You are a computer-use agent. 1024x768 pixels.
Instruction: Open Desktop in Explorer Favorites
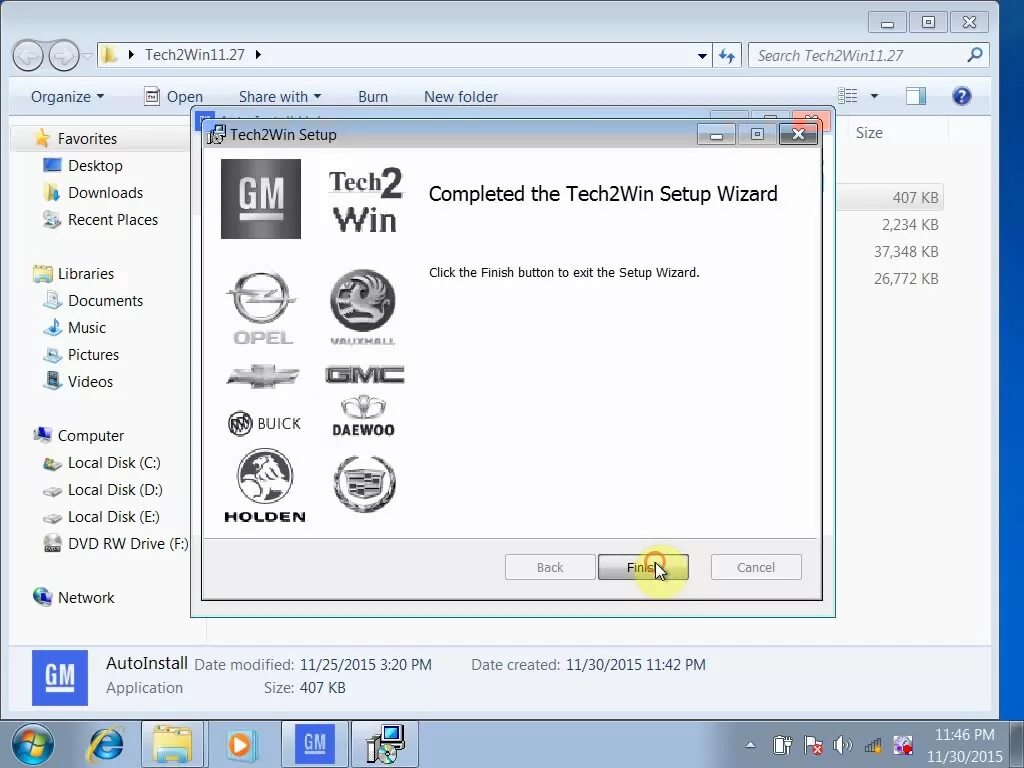coord(95,166)
